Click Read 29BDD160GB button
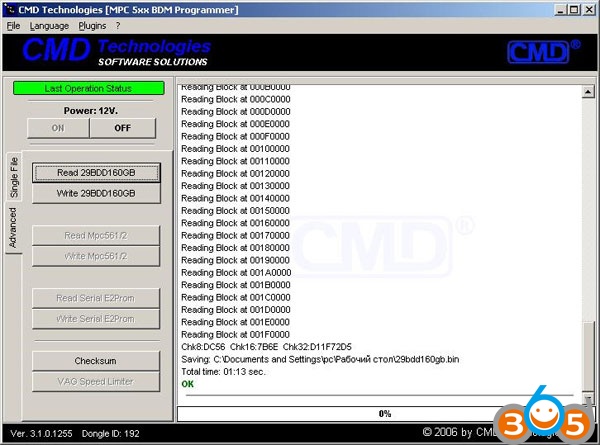 96,173
